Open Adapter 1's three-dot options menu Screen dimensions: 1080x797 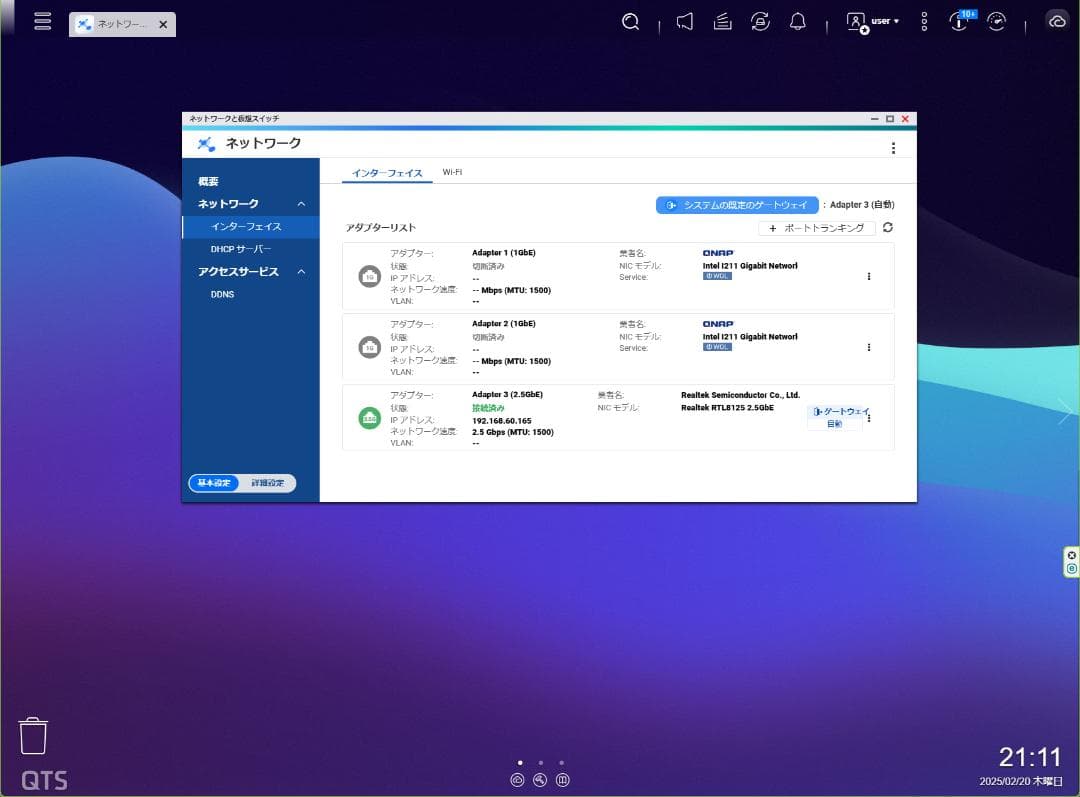coord(869,276)
